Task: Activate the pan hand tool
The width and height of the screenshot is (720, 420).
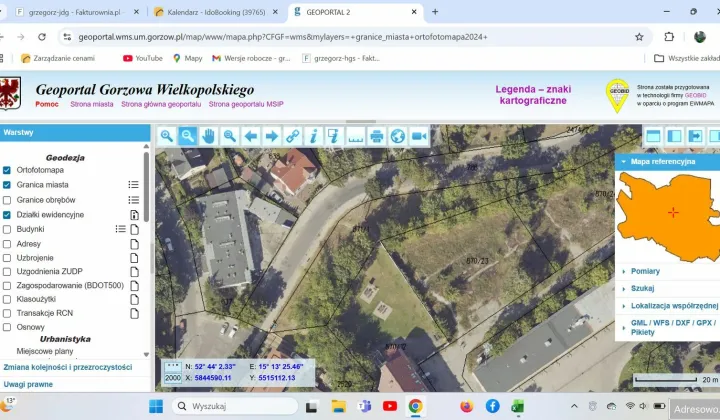Action: click(x=208, y=136)
